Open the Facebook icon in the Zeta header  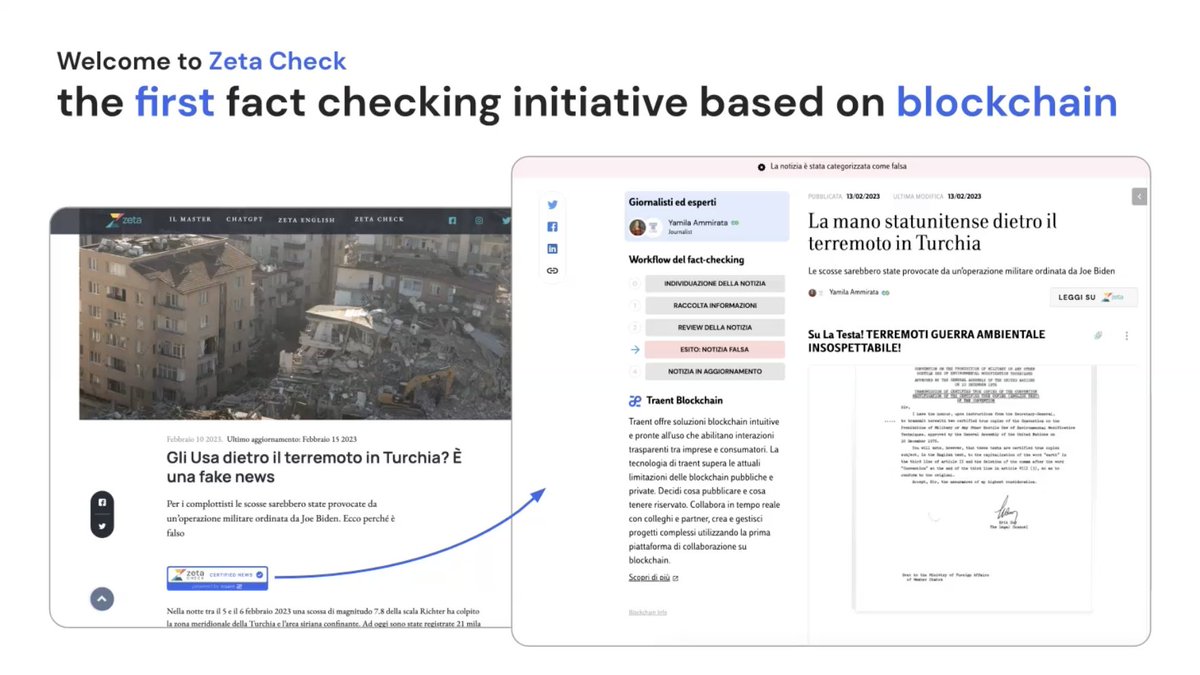pos(452,220)
